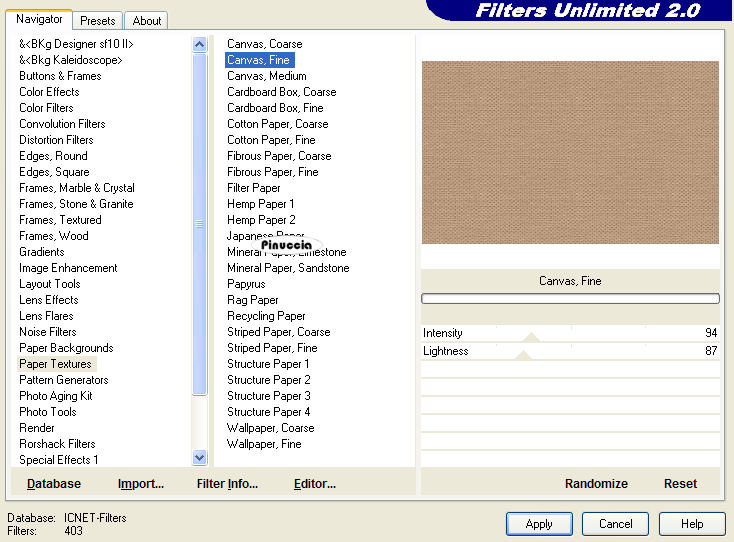Click the Reset button
734x542 pixels.
680,483
